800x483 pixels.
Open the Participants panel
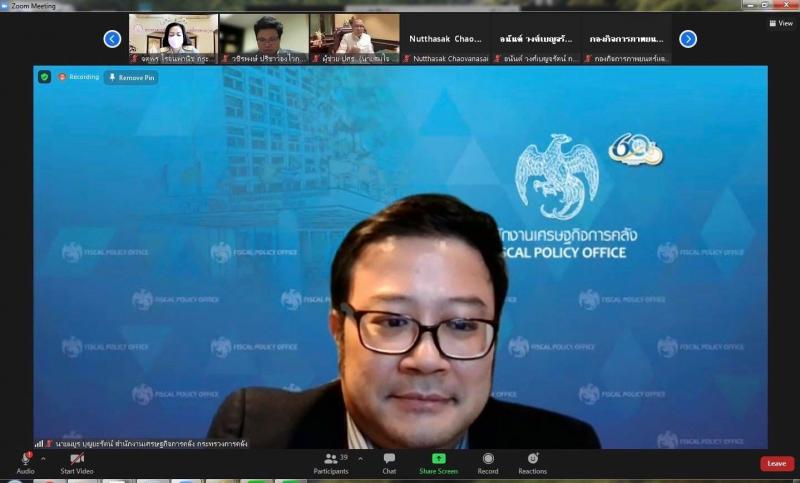pos(331,463)
